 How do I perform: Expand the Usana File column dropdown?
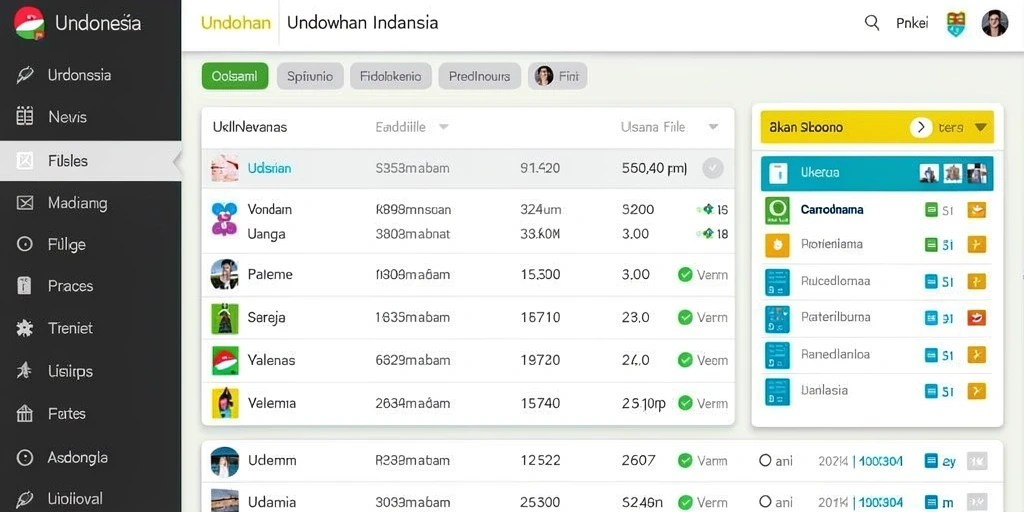click(x=713, y=127)
